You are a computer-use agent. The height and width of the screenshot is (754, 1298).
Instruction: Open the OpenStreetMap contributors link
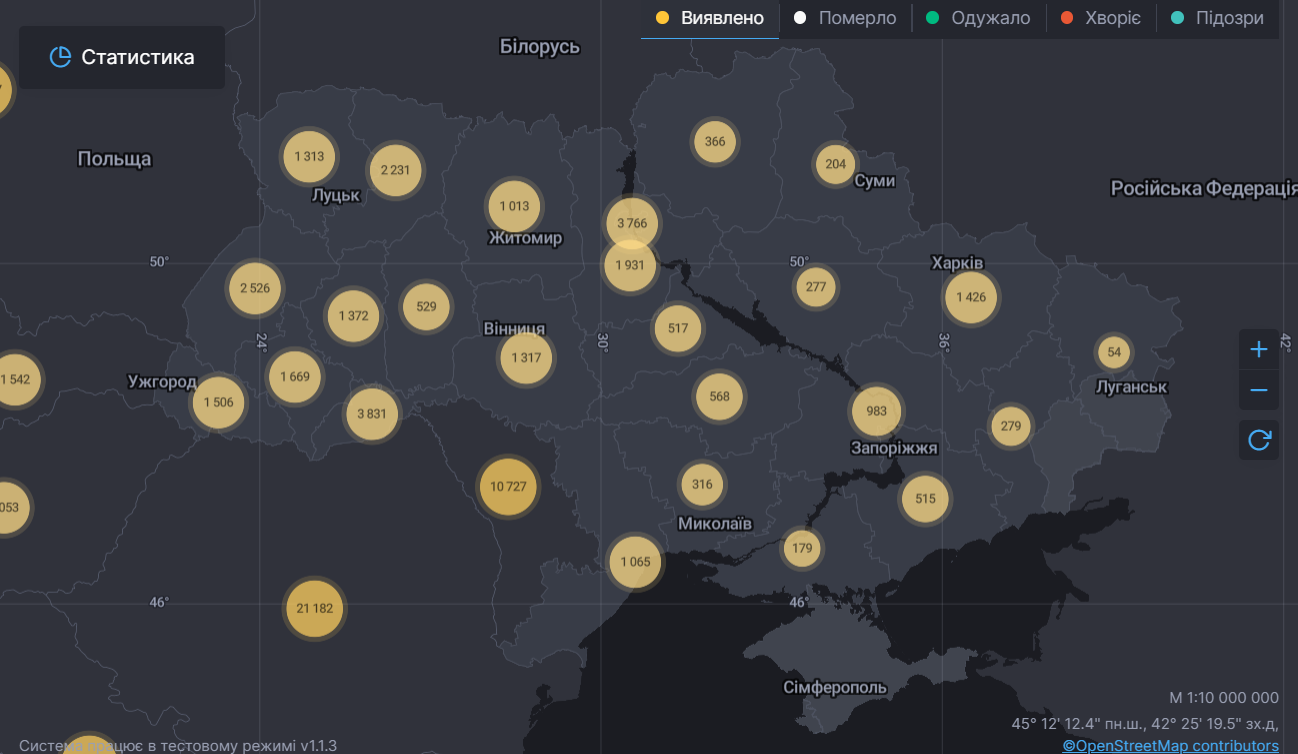pyautogui.click(x=1170, y=745)
